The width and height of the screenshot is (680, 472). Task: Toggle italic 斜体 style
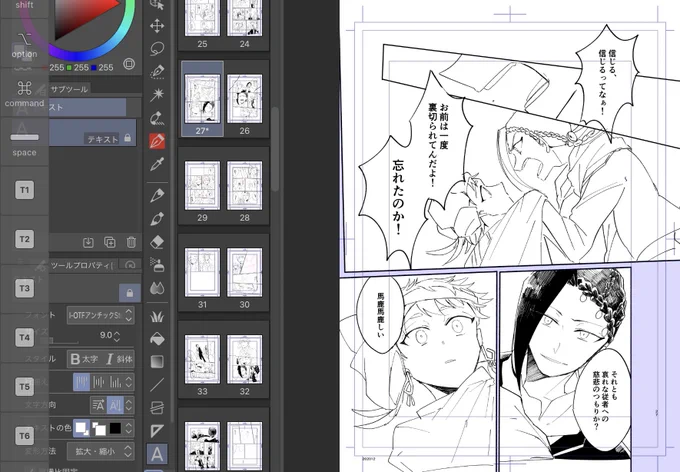118,359
